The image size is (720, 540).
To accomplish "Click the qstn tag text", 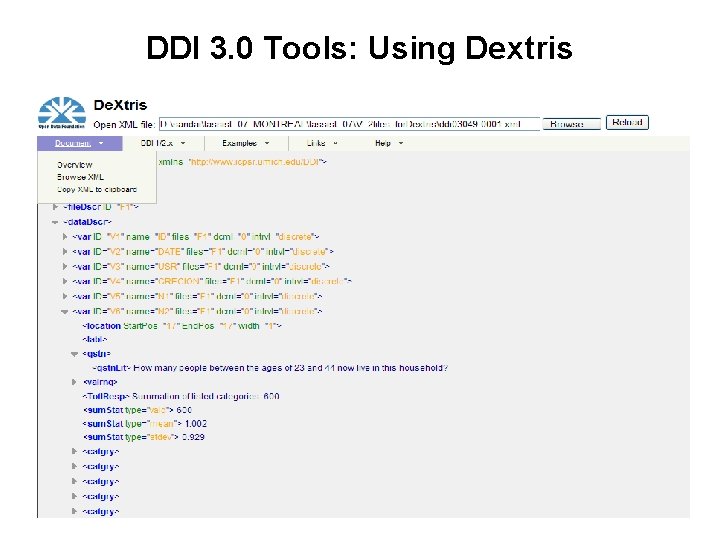I will 97,354.
